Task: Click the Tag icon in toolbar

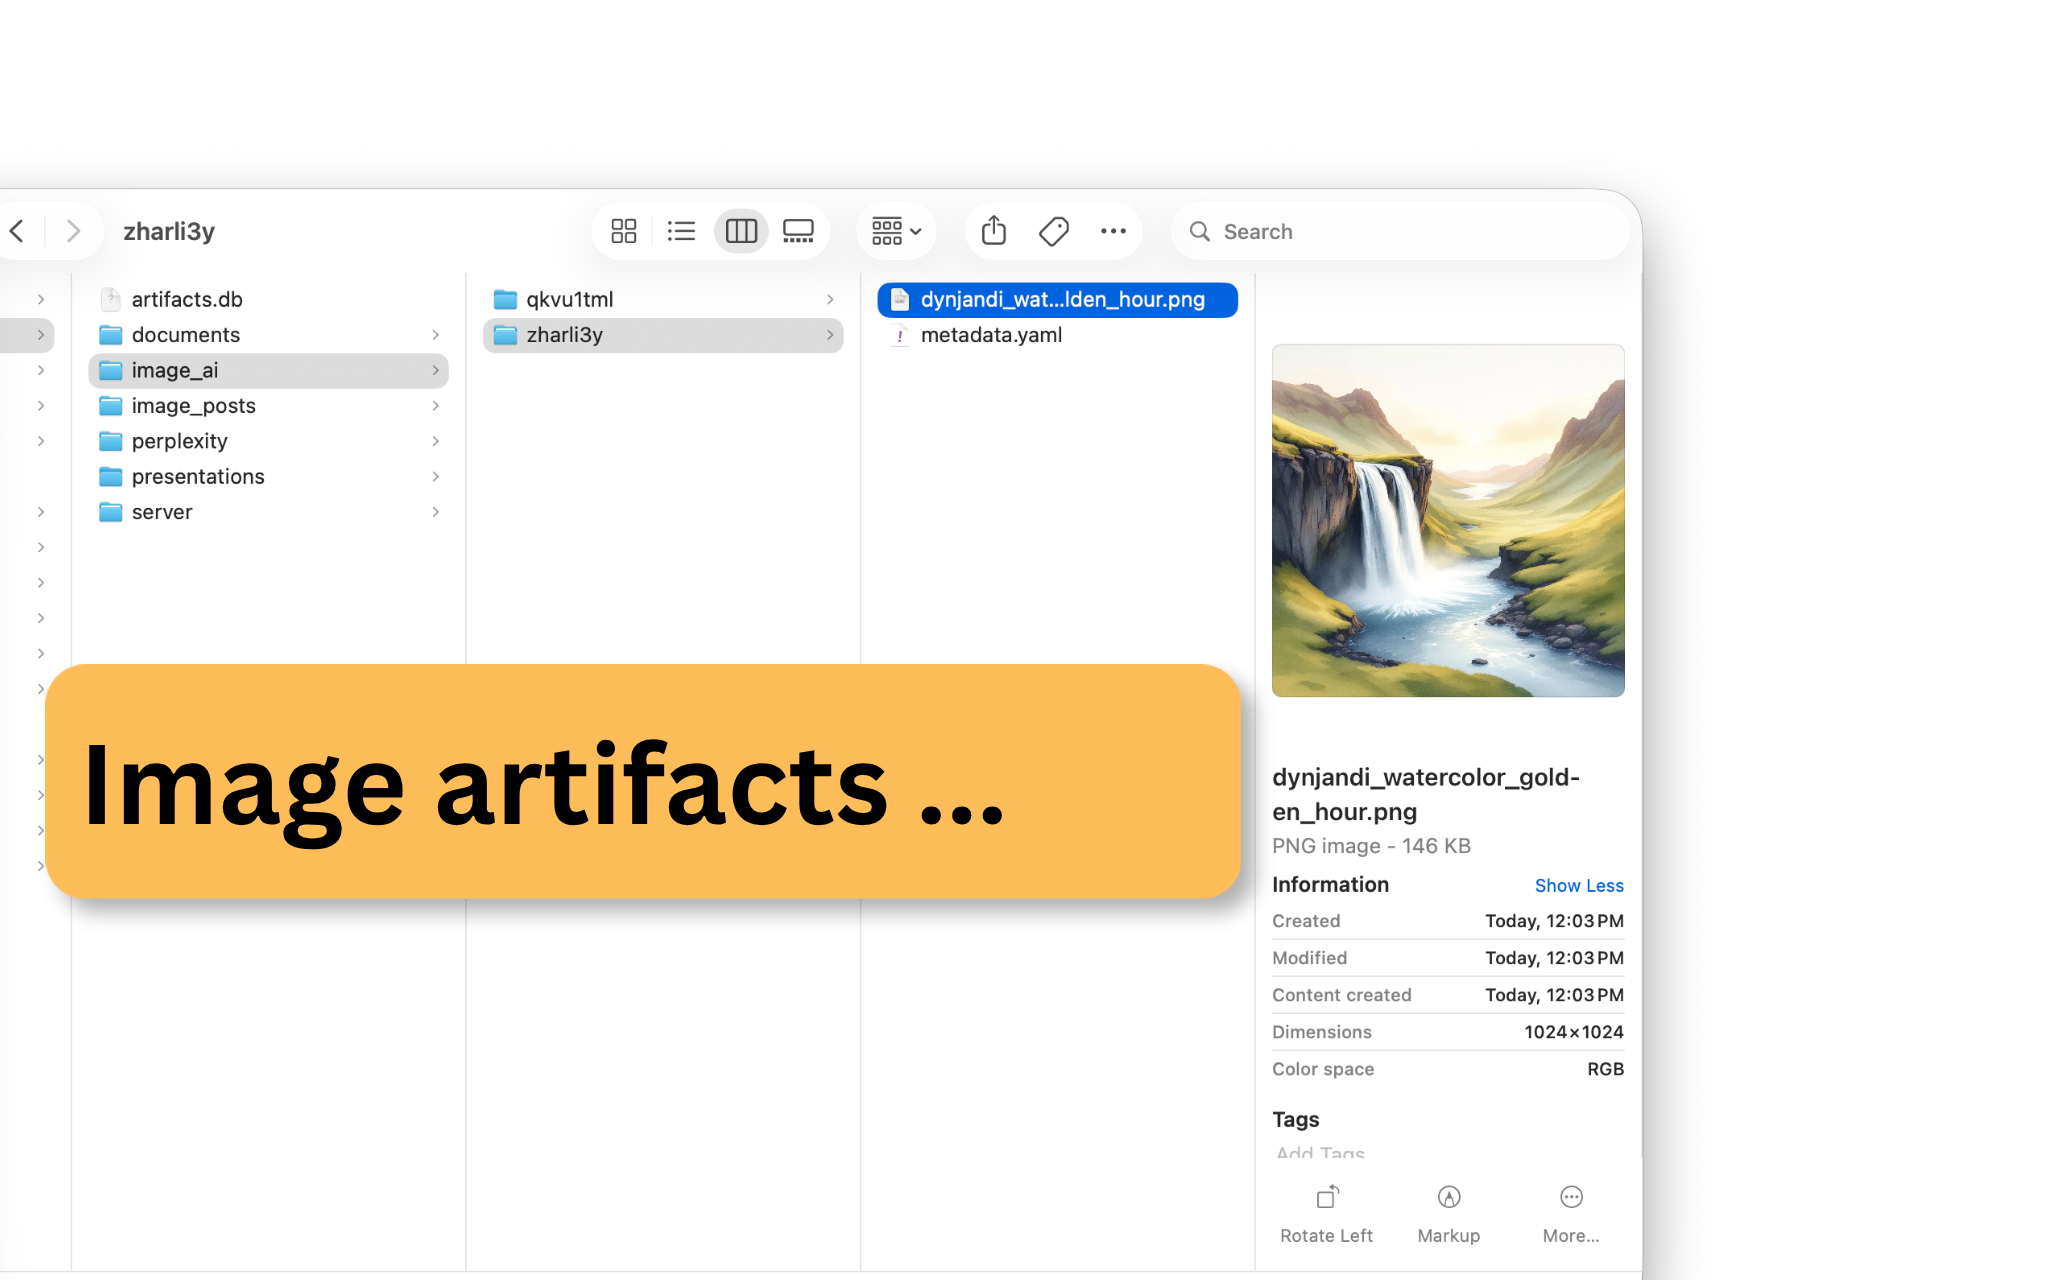Action: point(1054,231)
